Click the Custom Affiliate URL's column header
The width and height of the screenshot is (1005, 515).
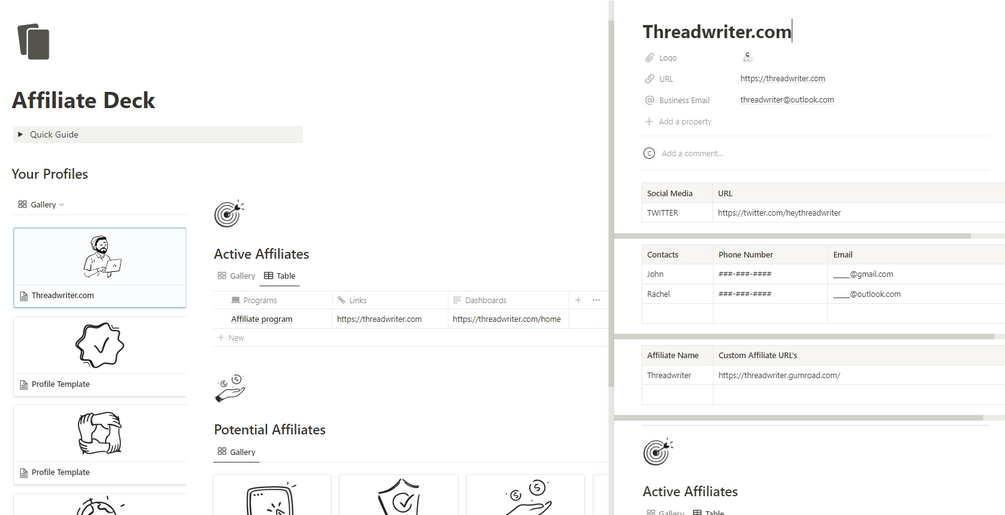pyautogui.click(x=859, y=356)
